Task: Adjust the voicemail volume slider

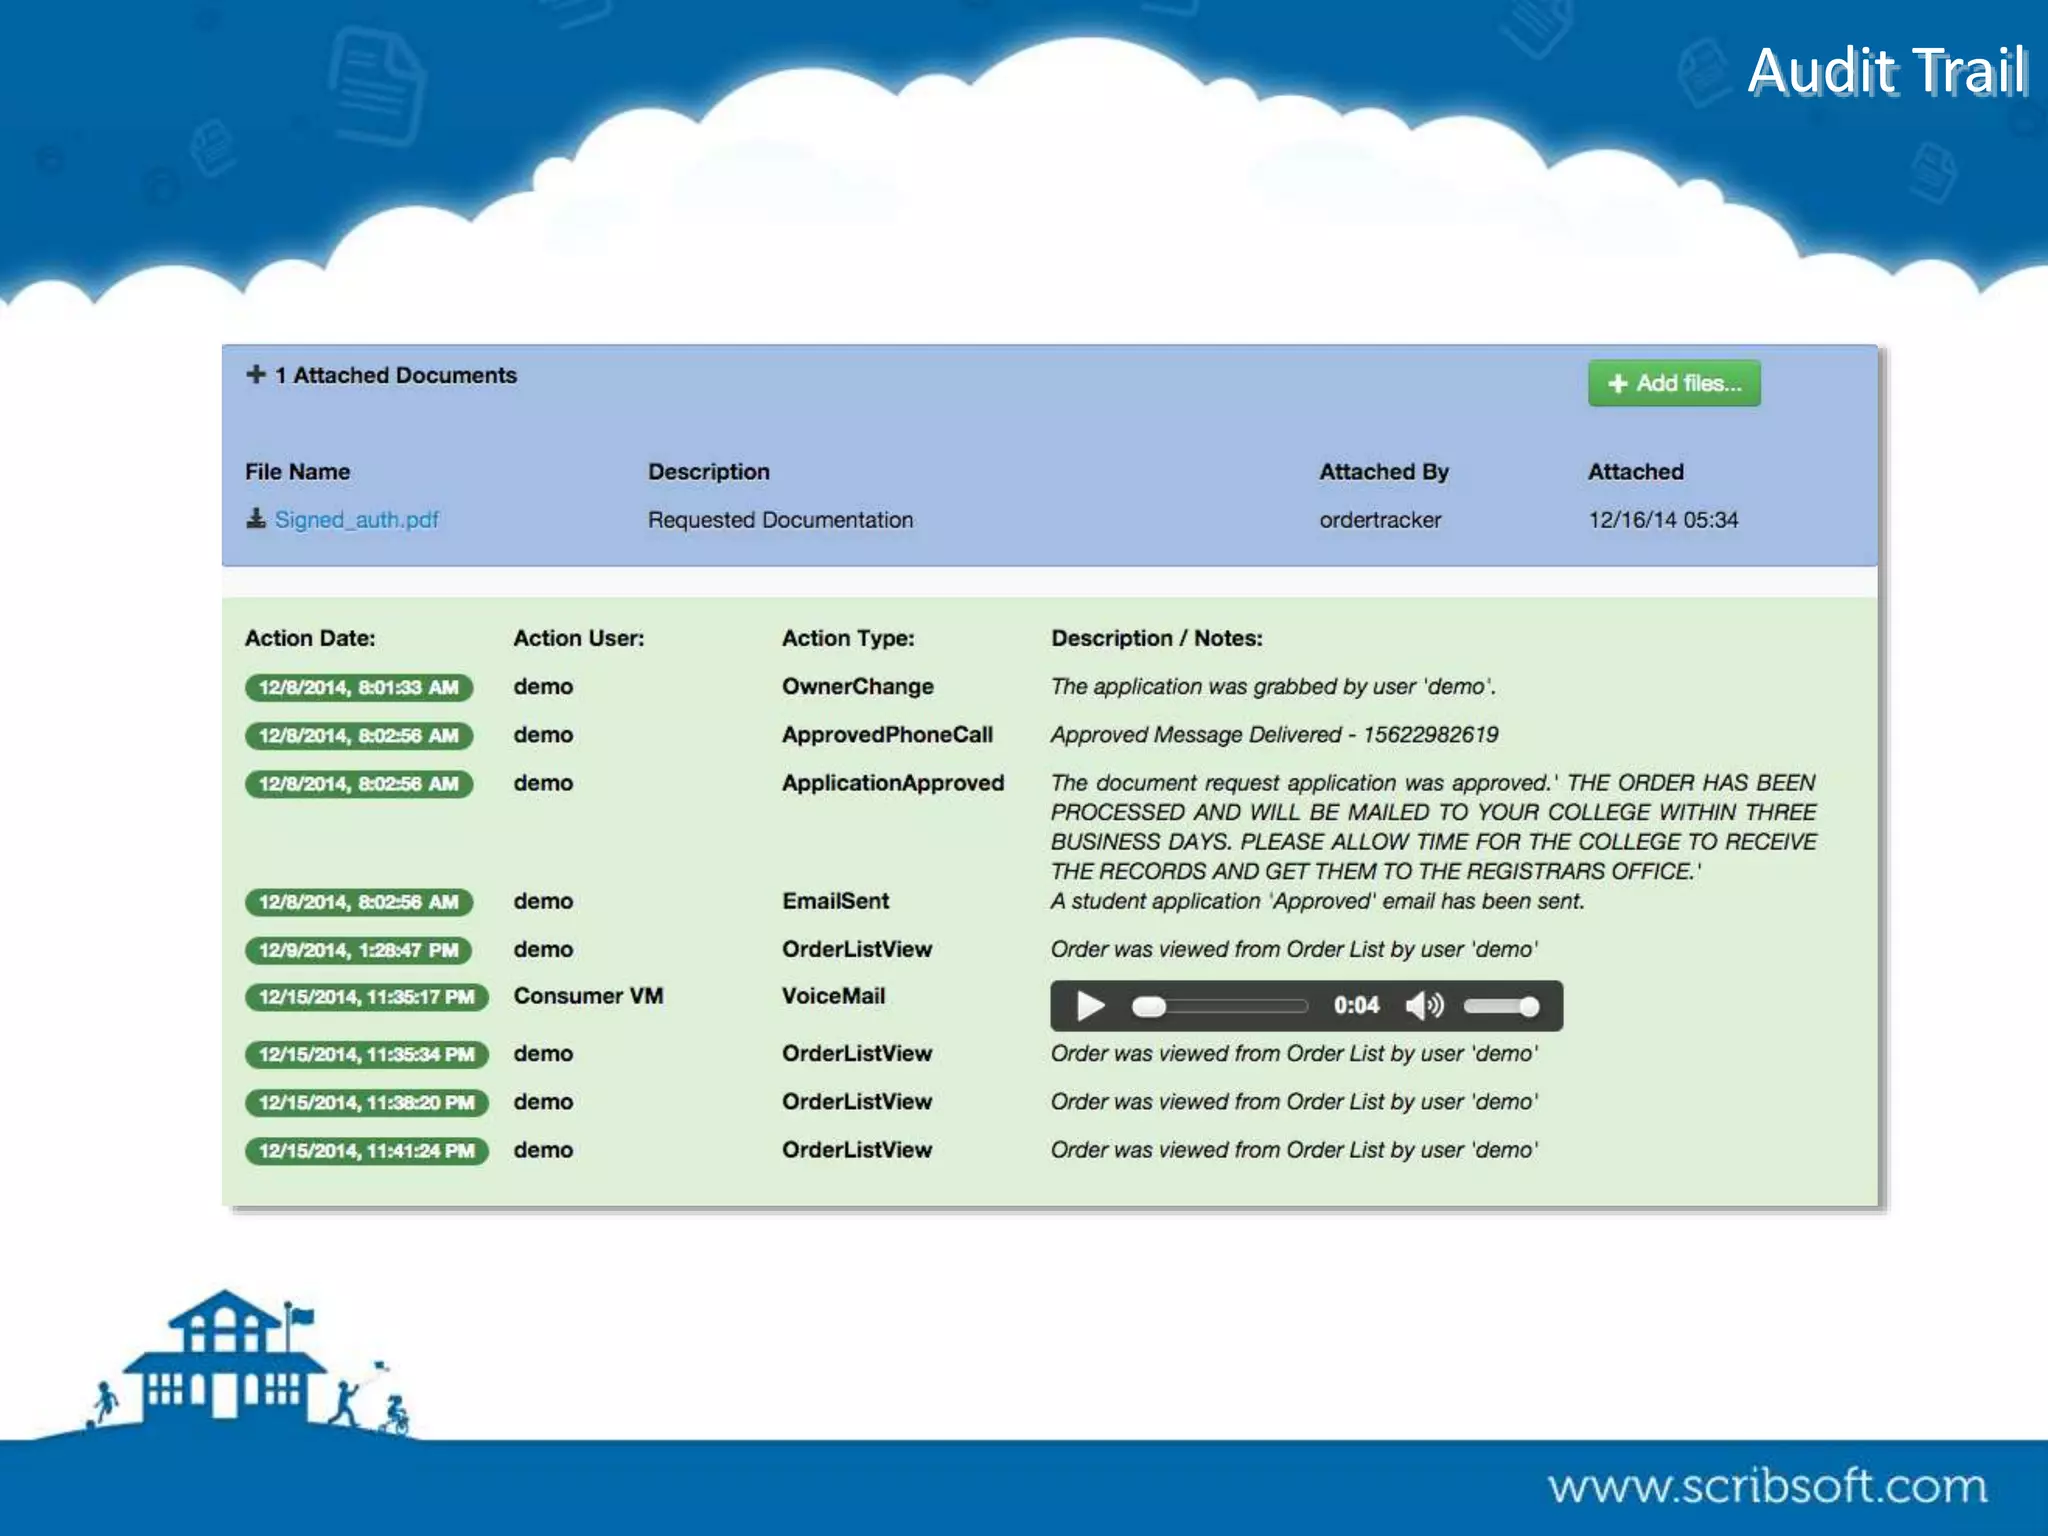Action: [x=1500, y=1006]
